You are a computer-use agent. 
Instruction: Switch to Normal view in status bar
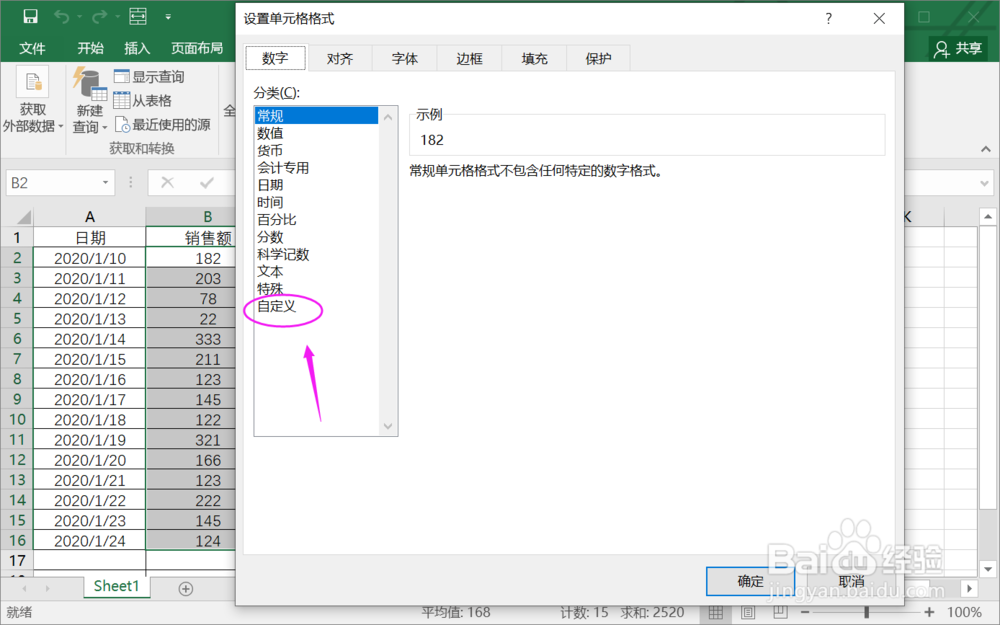716,613
